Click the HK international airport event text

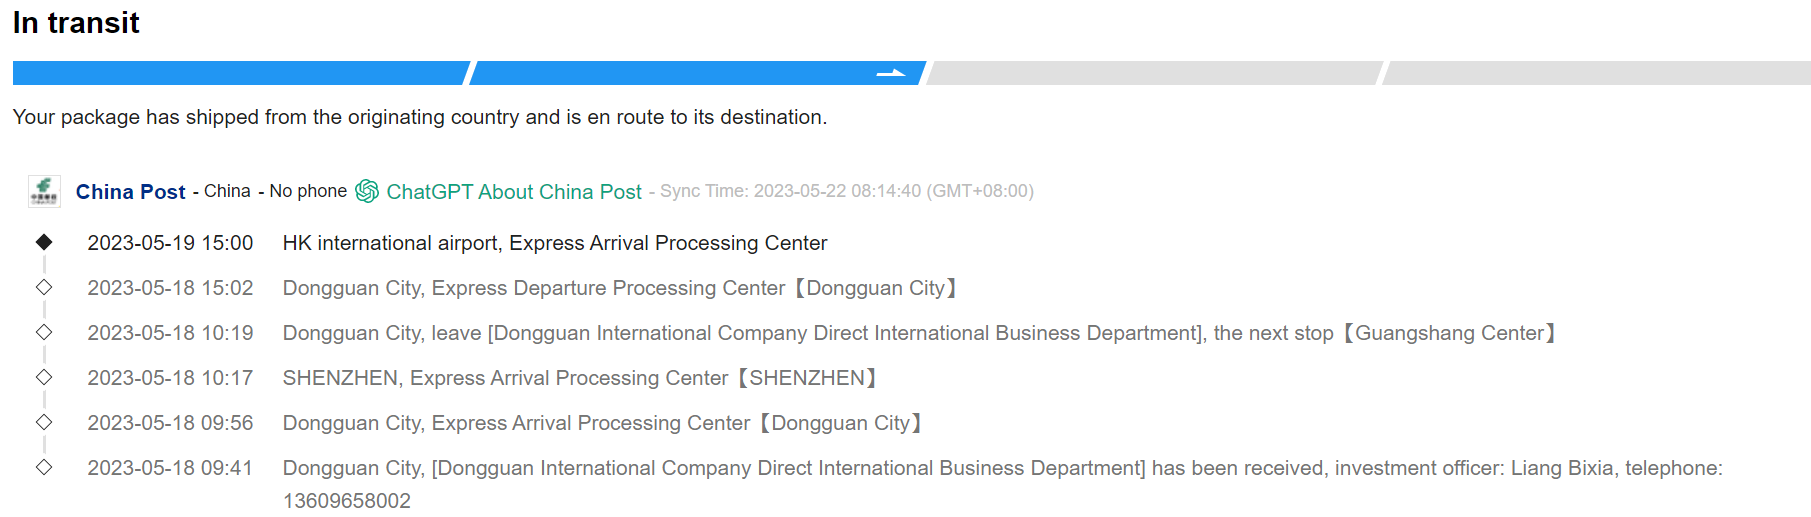(x=555, y=243)
